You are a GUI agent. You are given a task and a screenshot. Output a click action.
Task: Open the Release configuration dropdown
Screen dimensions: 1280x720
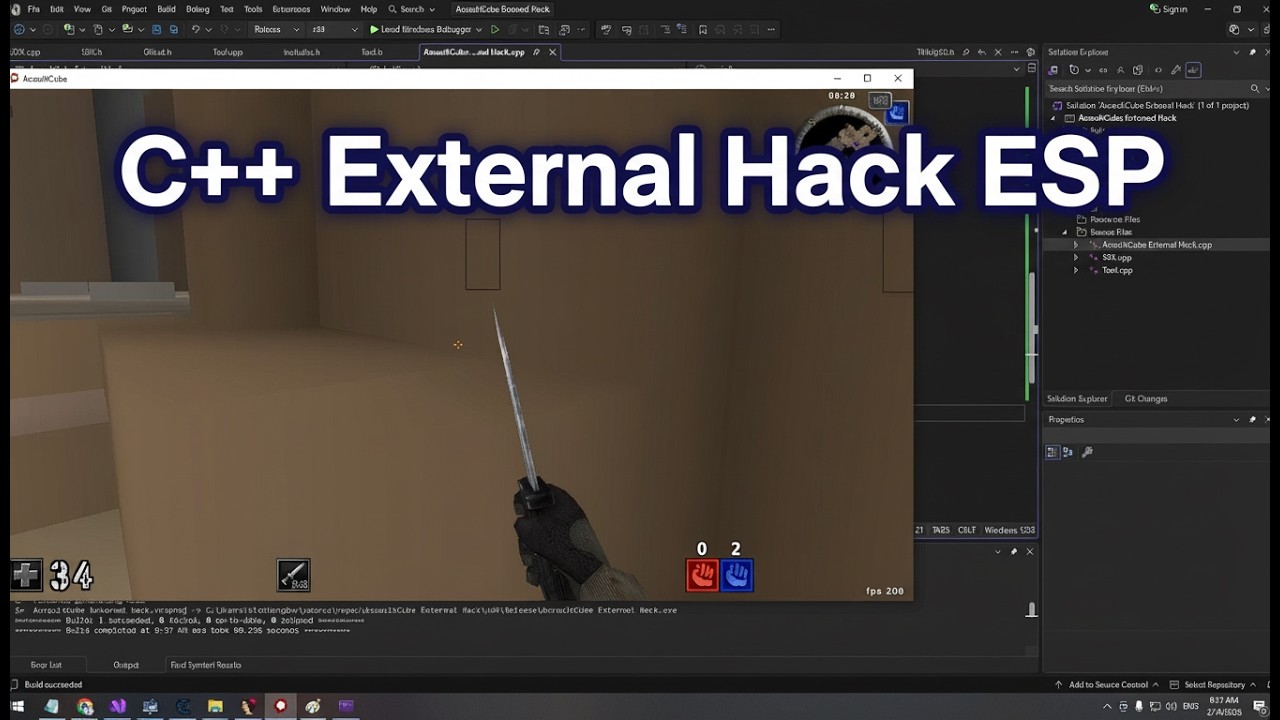click(276, 29)
